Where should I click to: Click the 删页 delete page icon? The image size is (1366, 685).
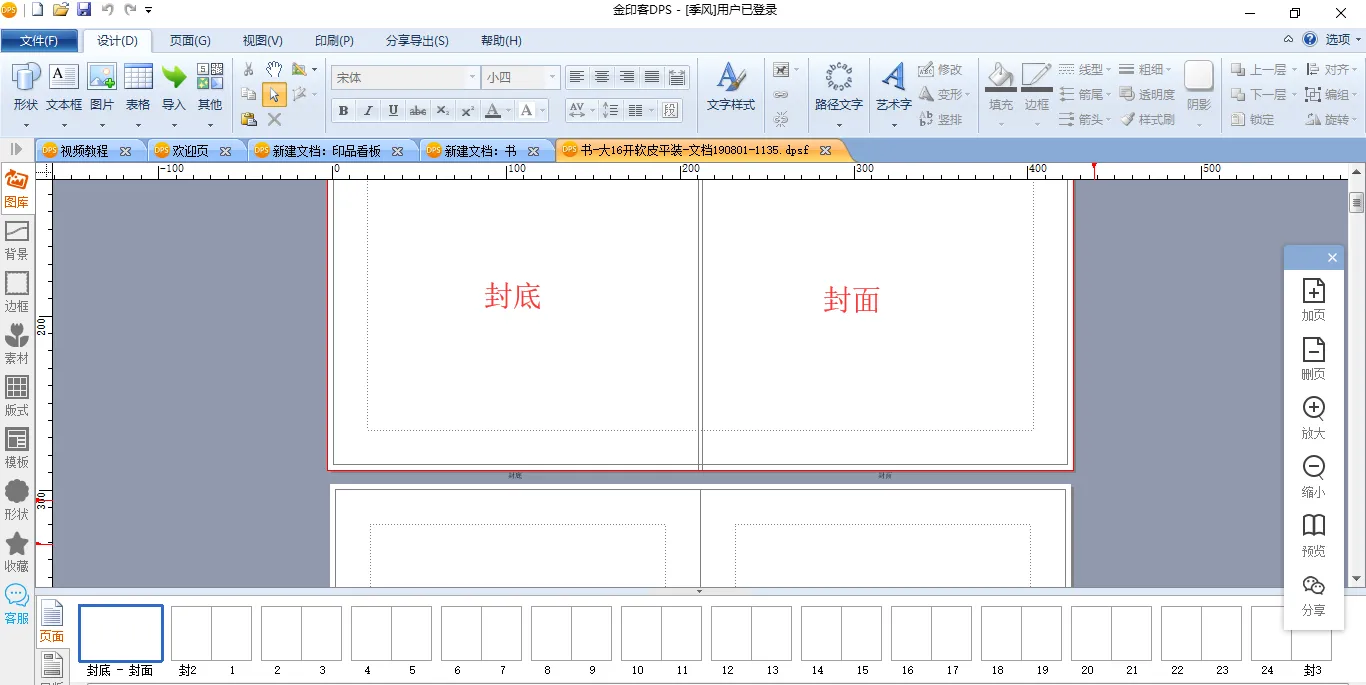pos(1313,358)
